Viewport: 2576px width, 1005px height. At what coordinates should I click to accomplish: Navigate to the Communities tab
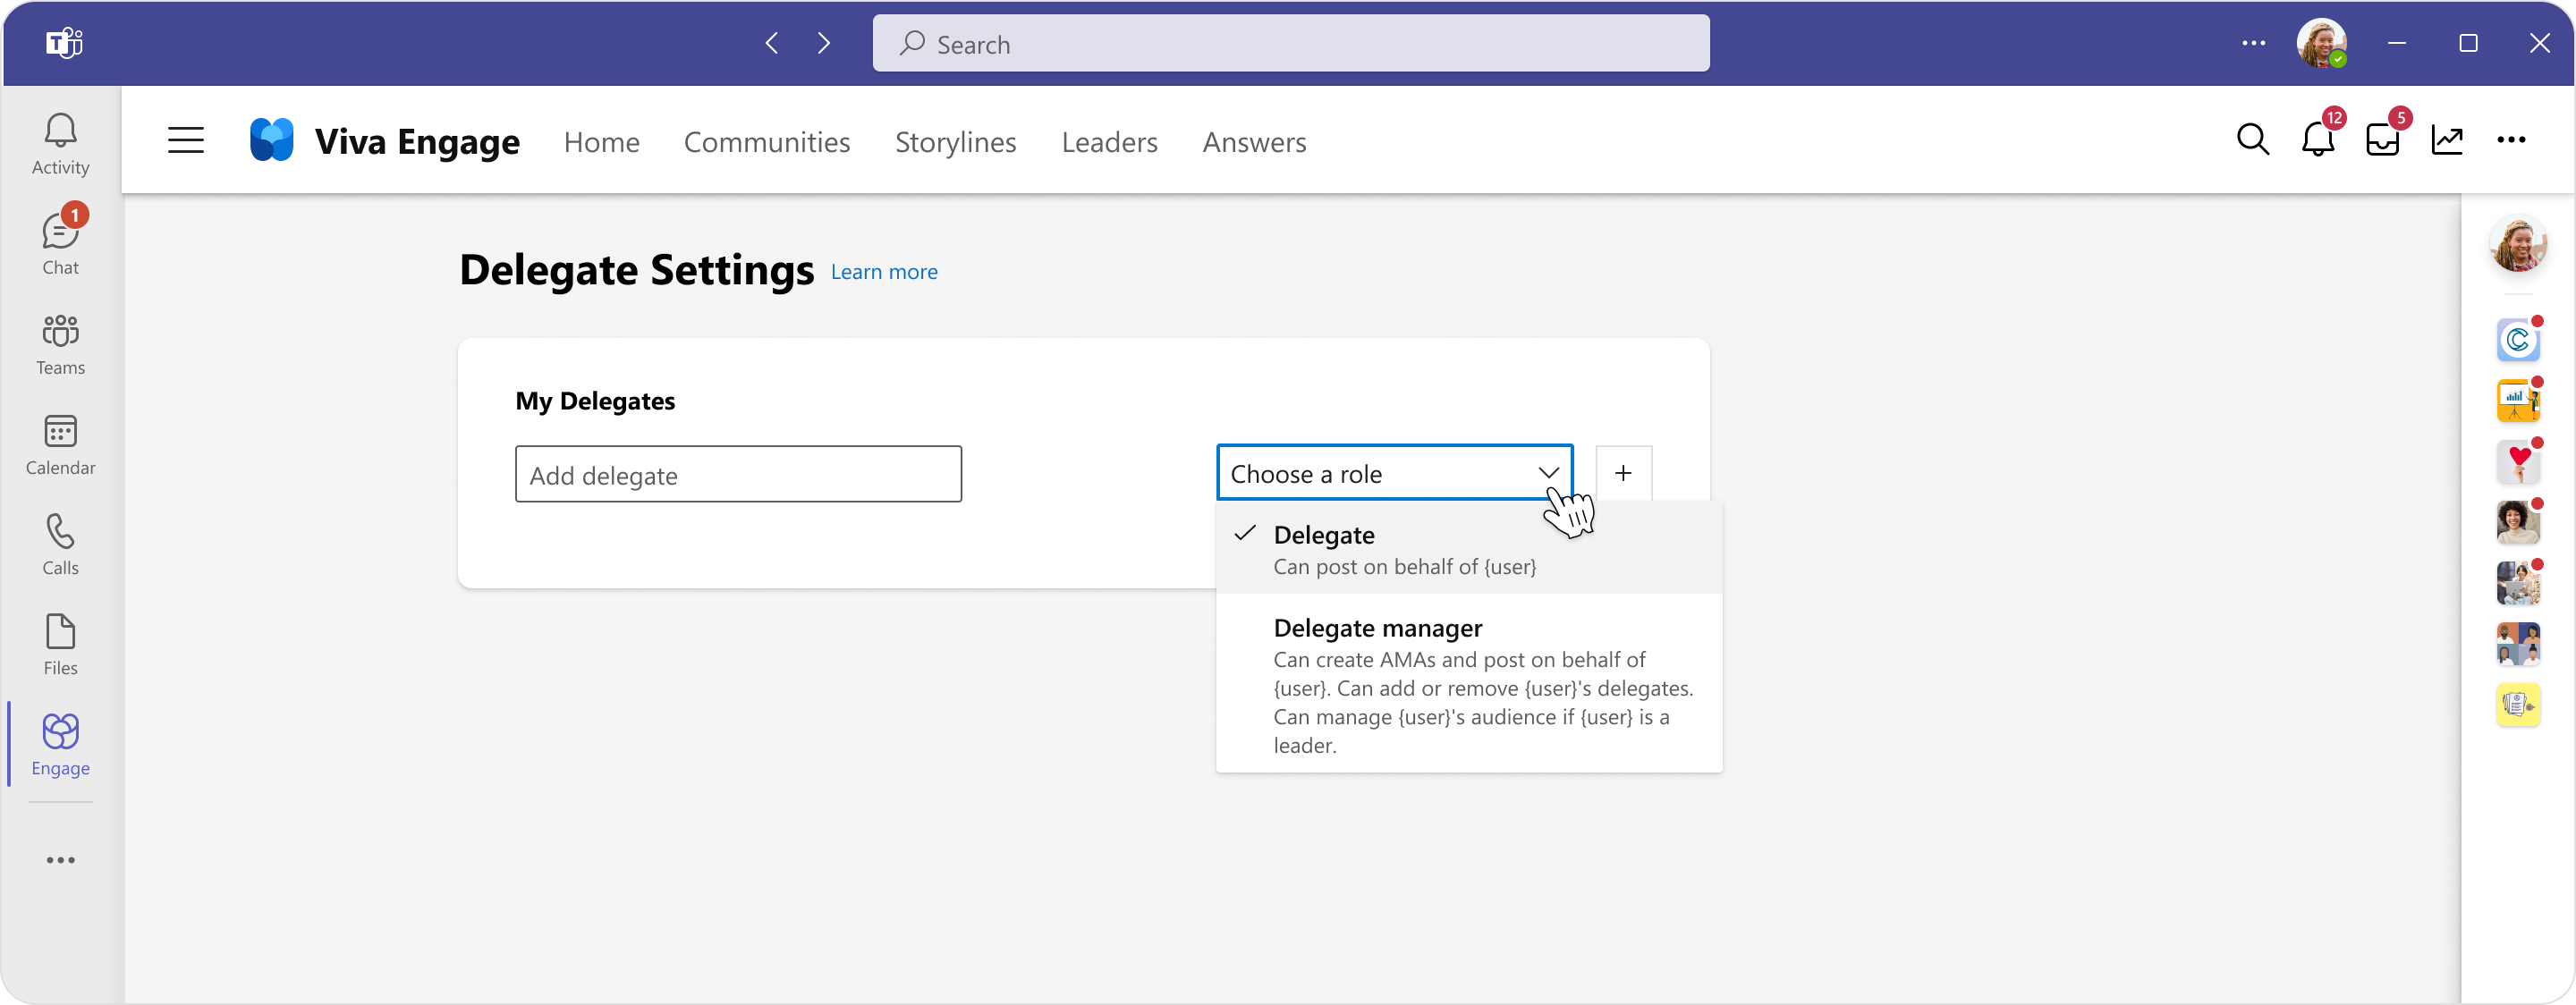coord(767,141)
